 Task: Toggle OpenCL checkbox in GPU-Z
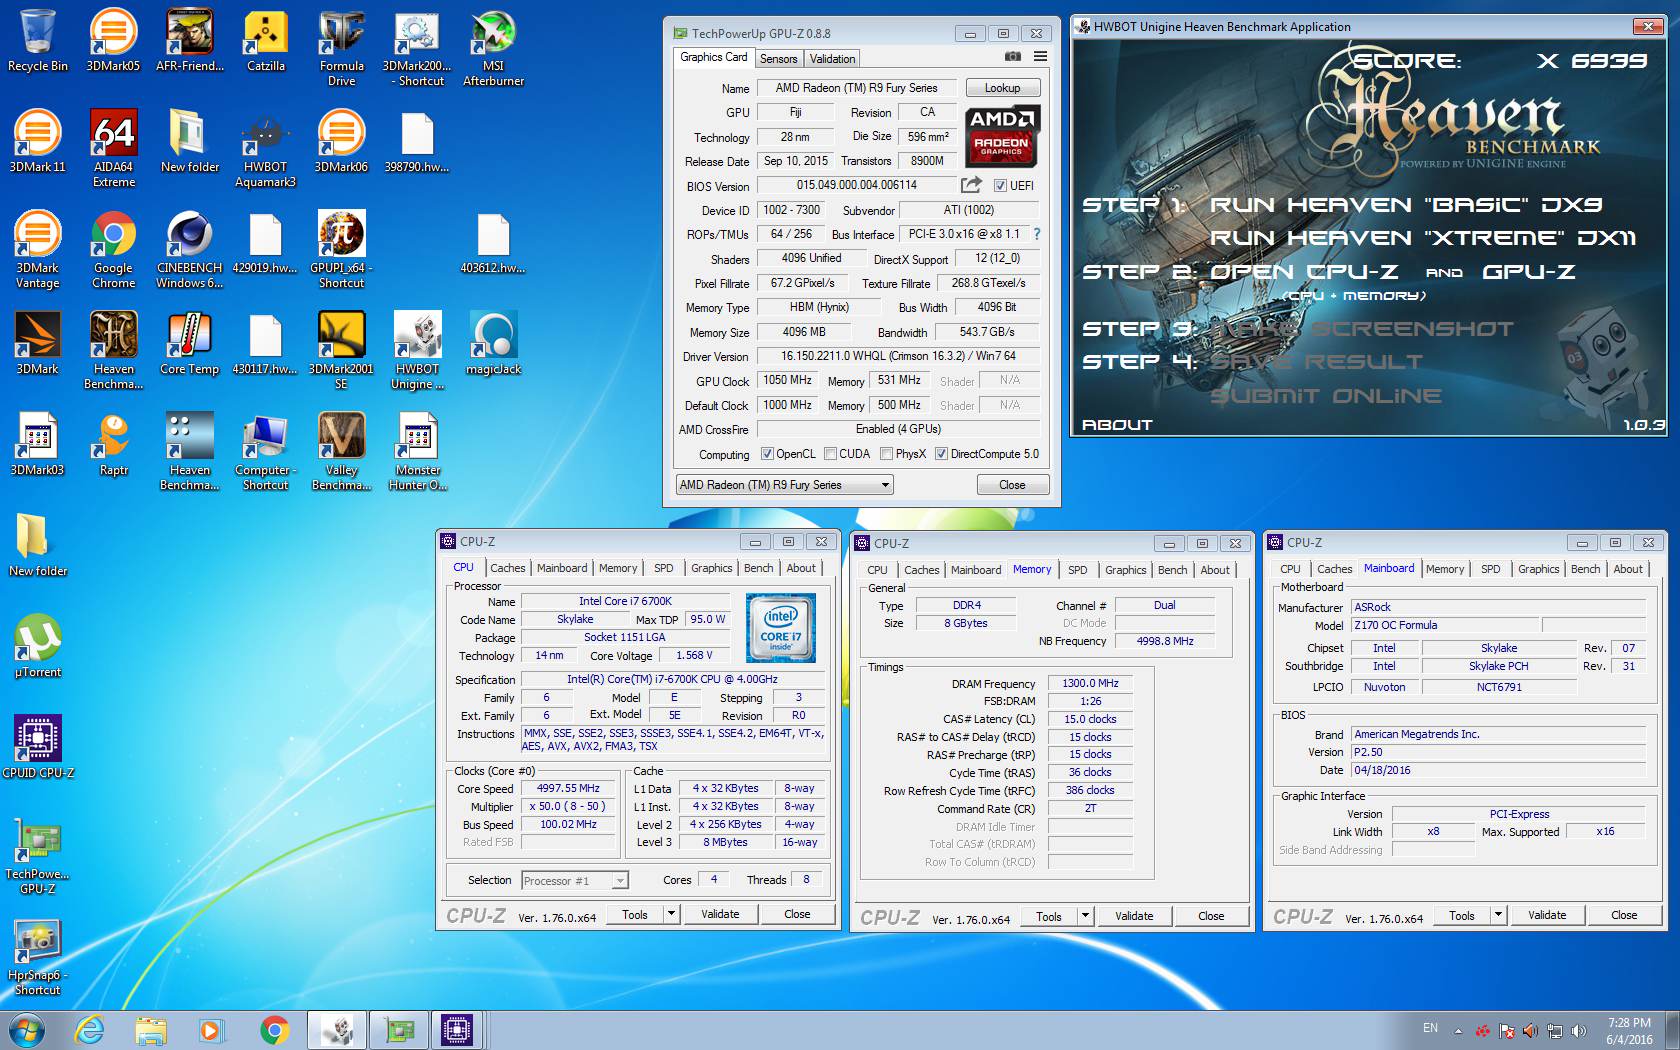point(767,454)
